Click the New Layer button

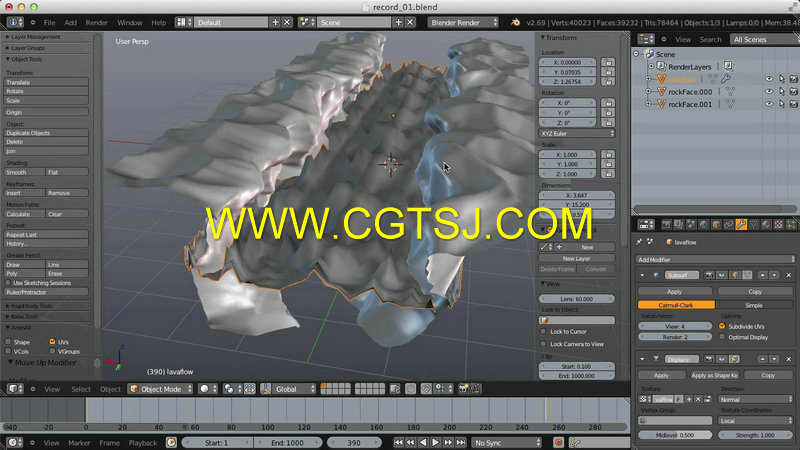coord(577,259)
